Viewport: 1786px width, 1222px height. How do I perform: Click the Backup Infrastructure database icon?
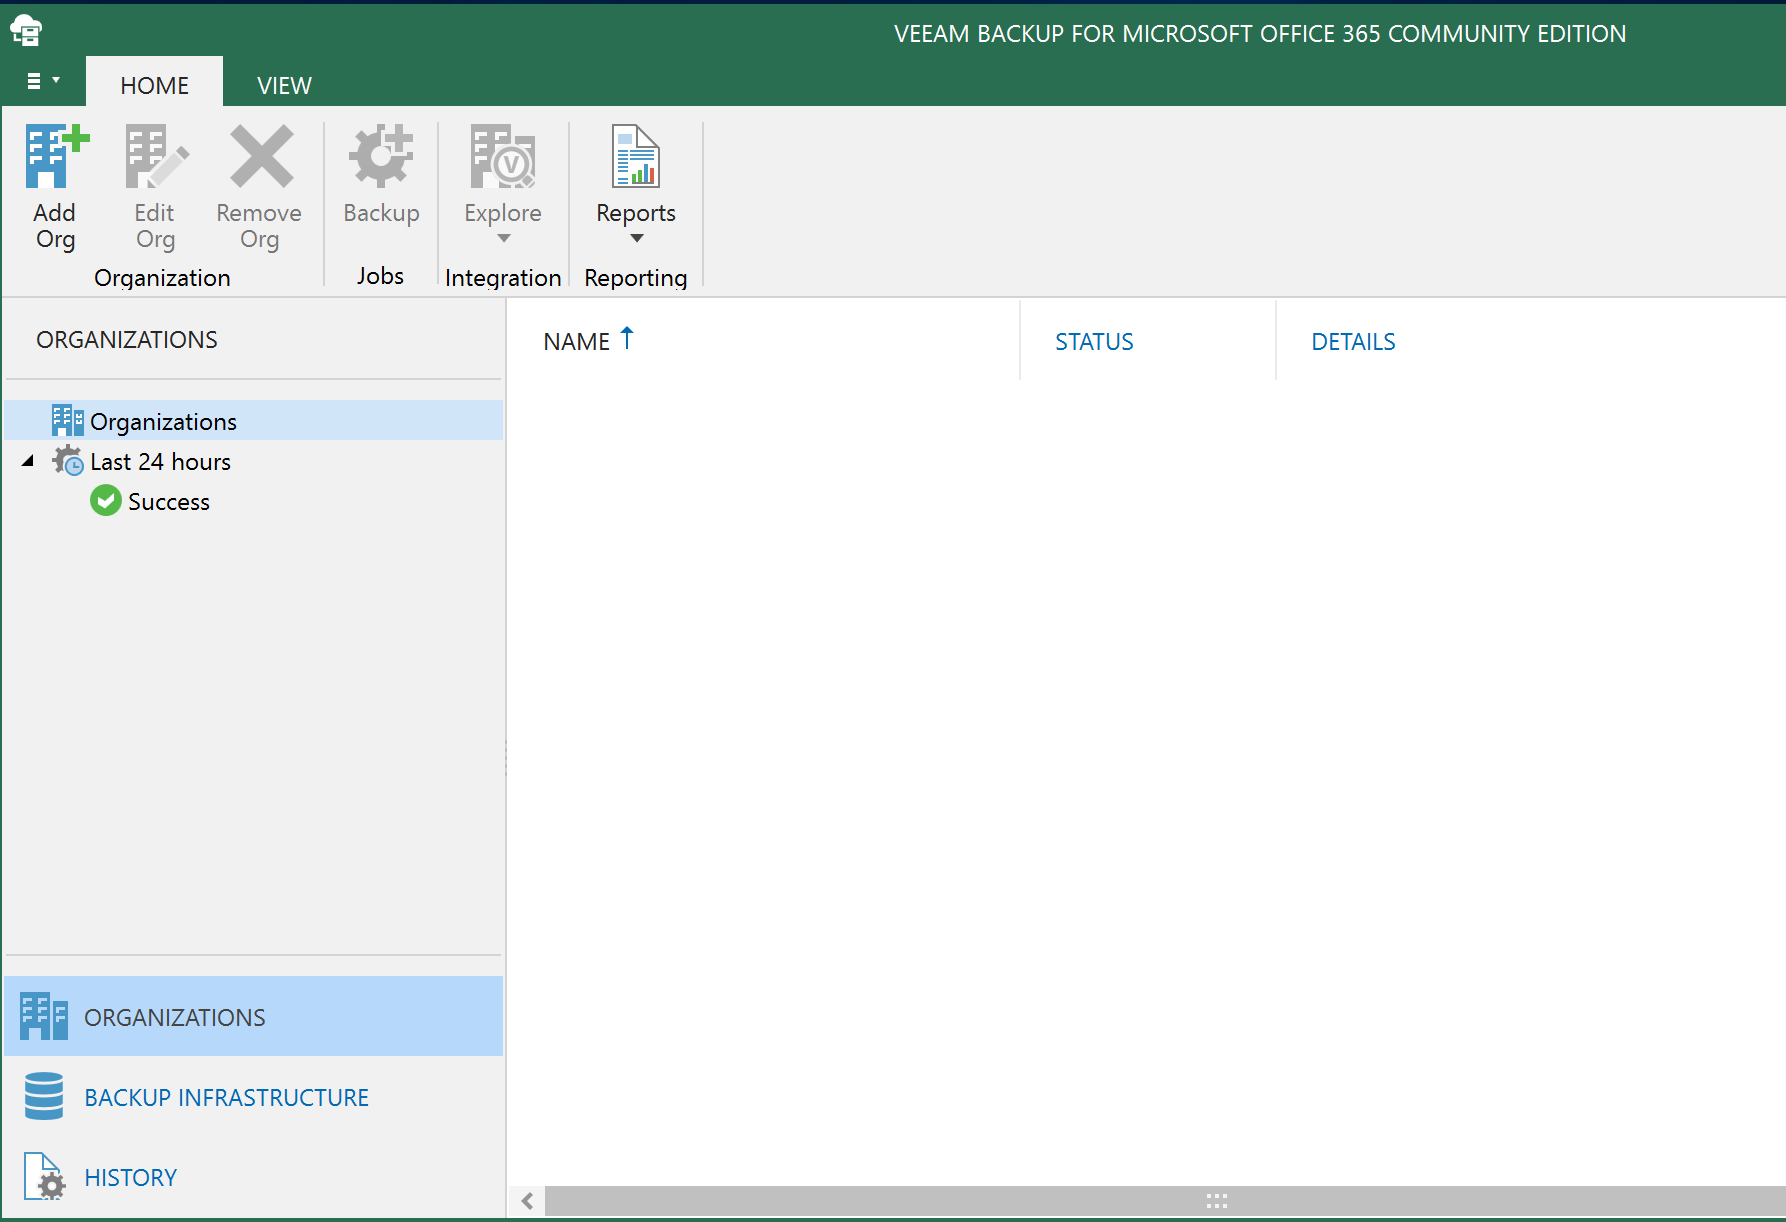[44, 1096]
